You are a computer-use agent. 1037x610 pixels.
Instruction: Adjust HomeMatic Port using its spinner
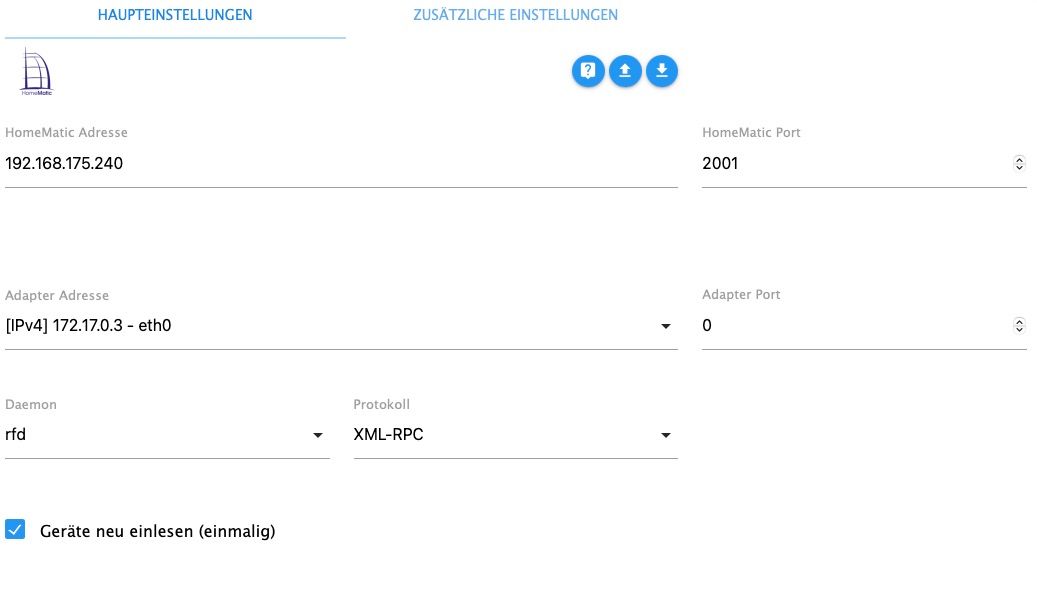tap(1019, 163)
